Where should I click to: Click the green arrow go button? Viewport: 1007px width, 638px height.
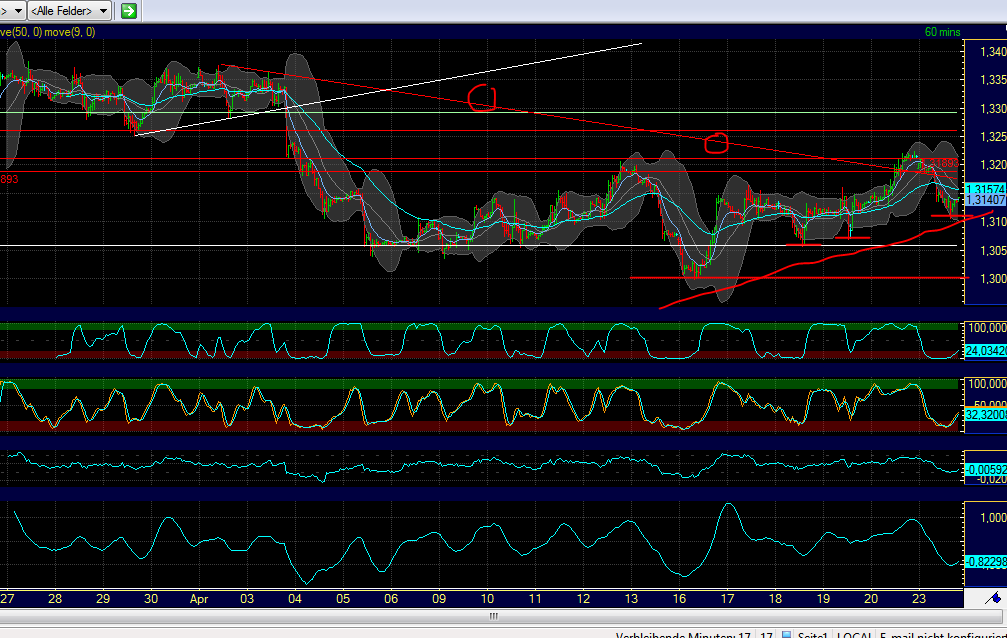[x=128, y=10]
